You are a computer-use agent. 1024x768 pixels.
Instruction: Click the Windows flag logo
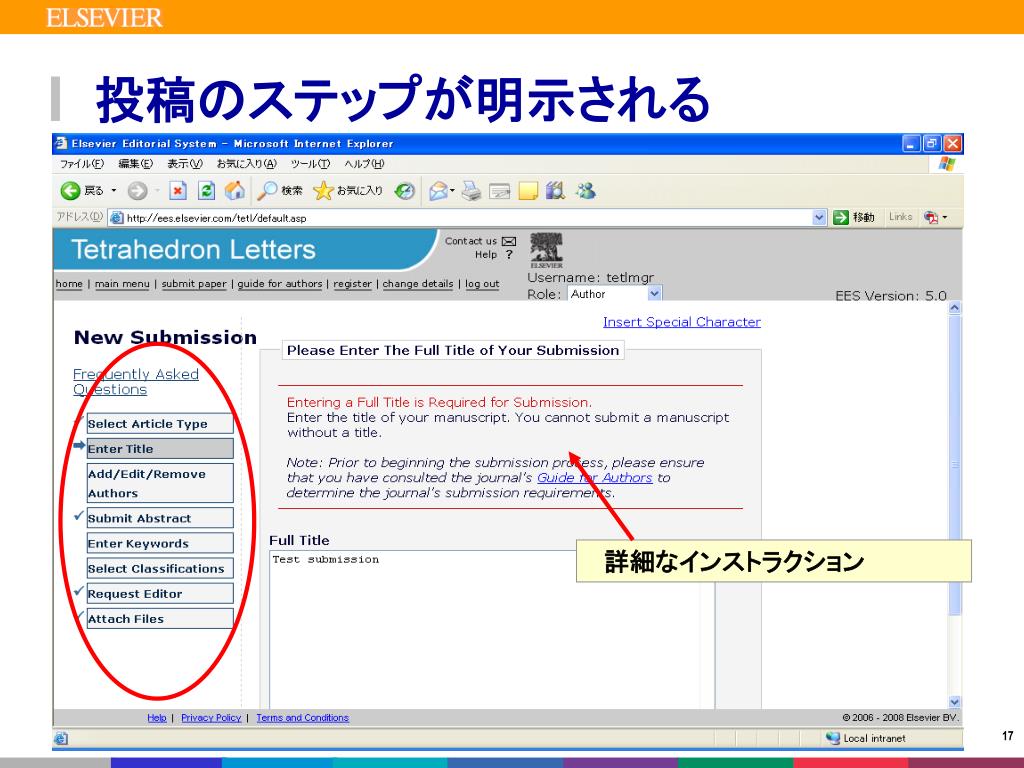pyautogui.click(x=946, y=164)
